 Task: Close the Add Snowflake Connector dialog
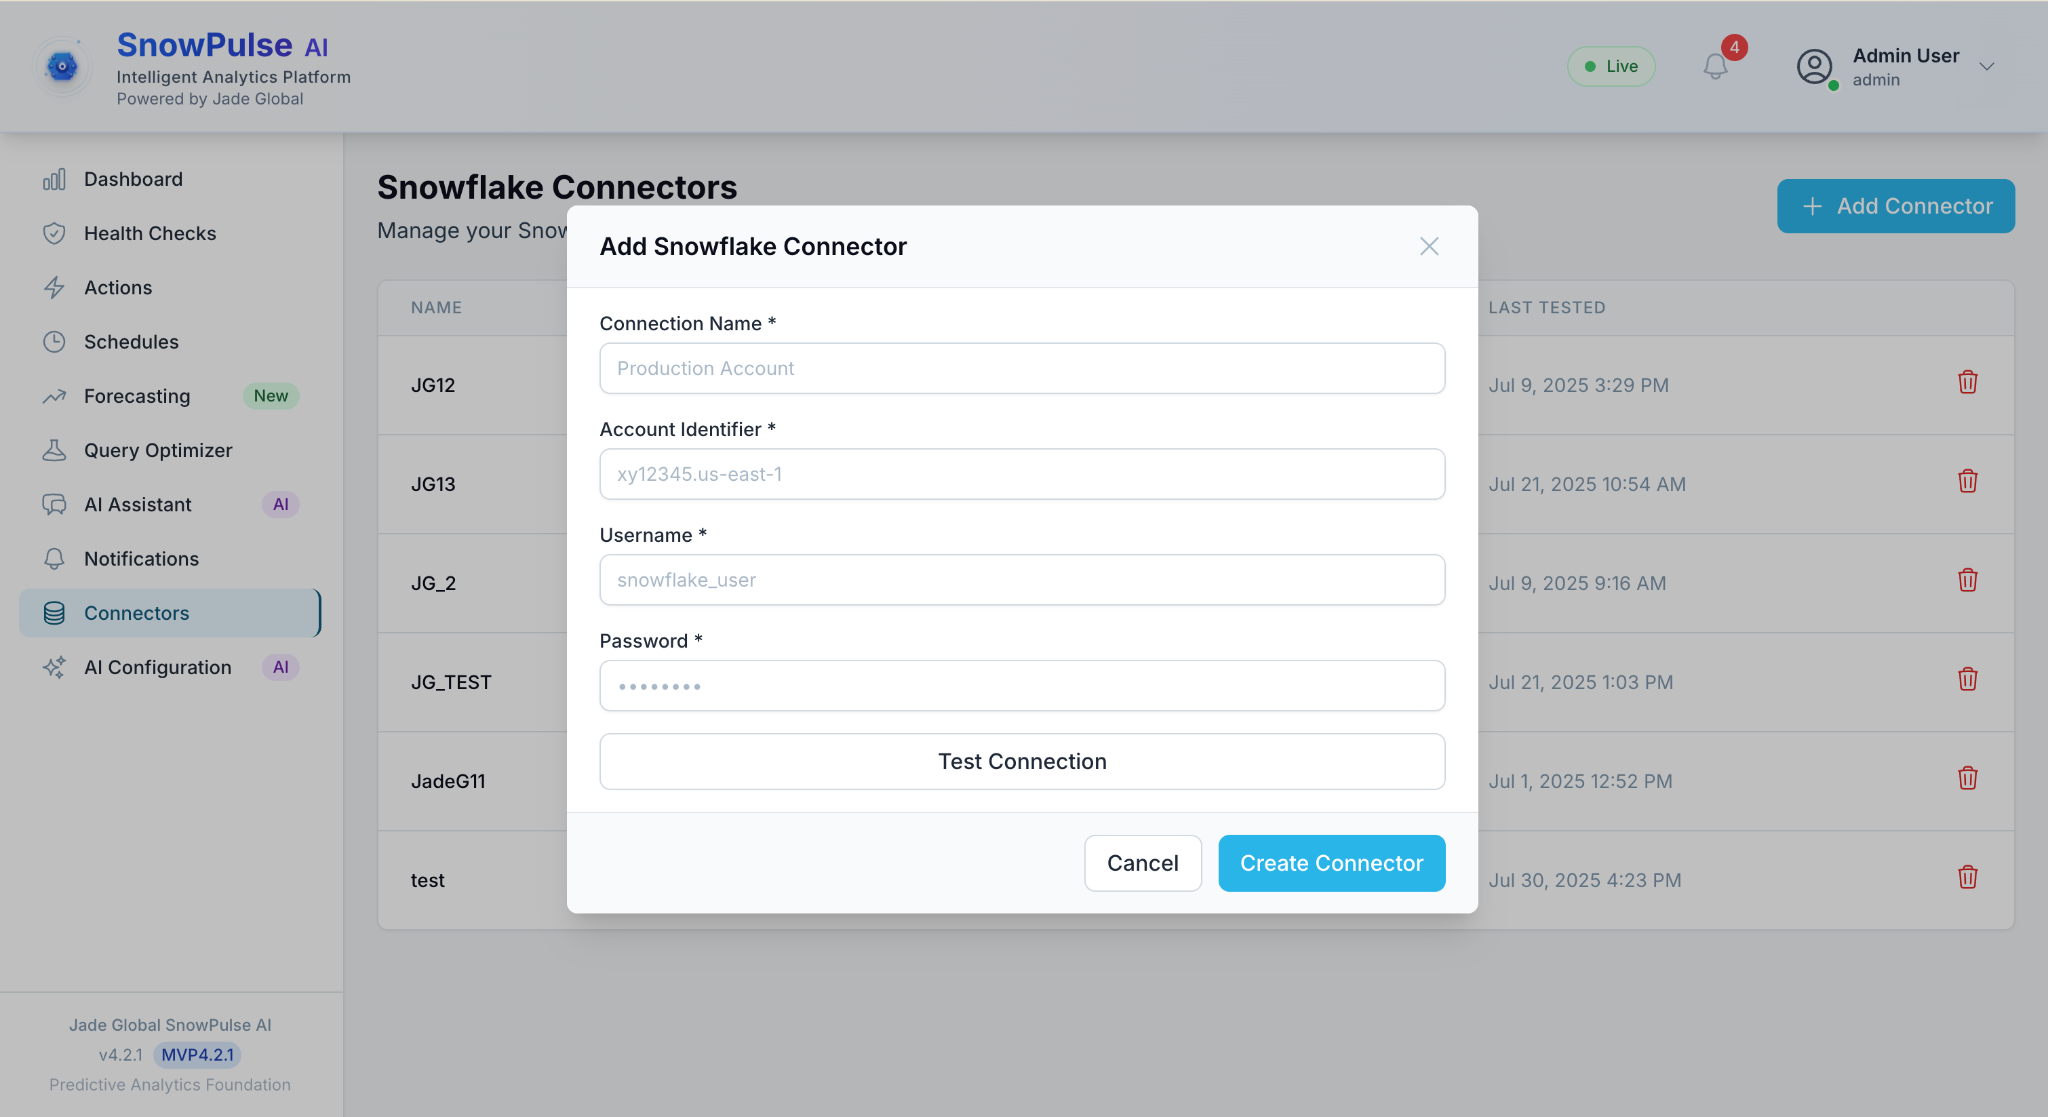tap(1429, 246)
